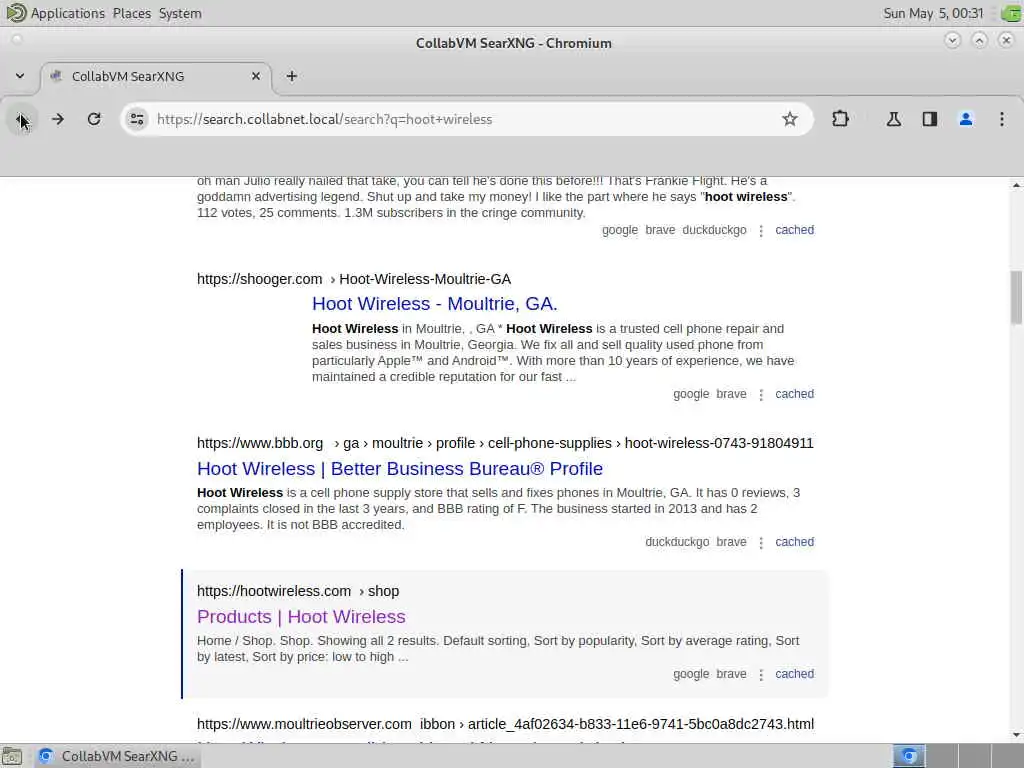Open Hoot Wireless - Moultrie, GA. link
Screen dimensions: 1024x768
click(x=434, y=304)
